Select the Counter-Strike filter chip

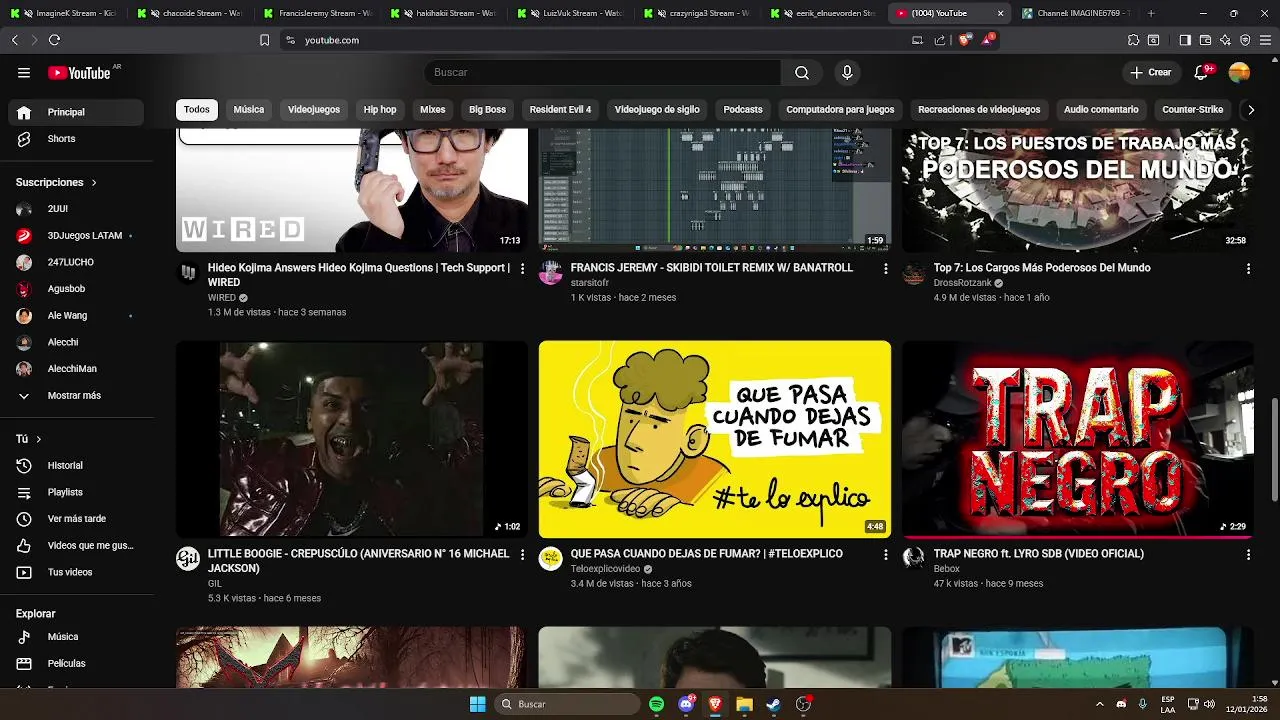[x=1192, y=110]
